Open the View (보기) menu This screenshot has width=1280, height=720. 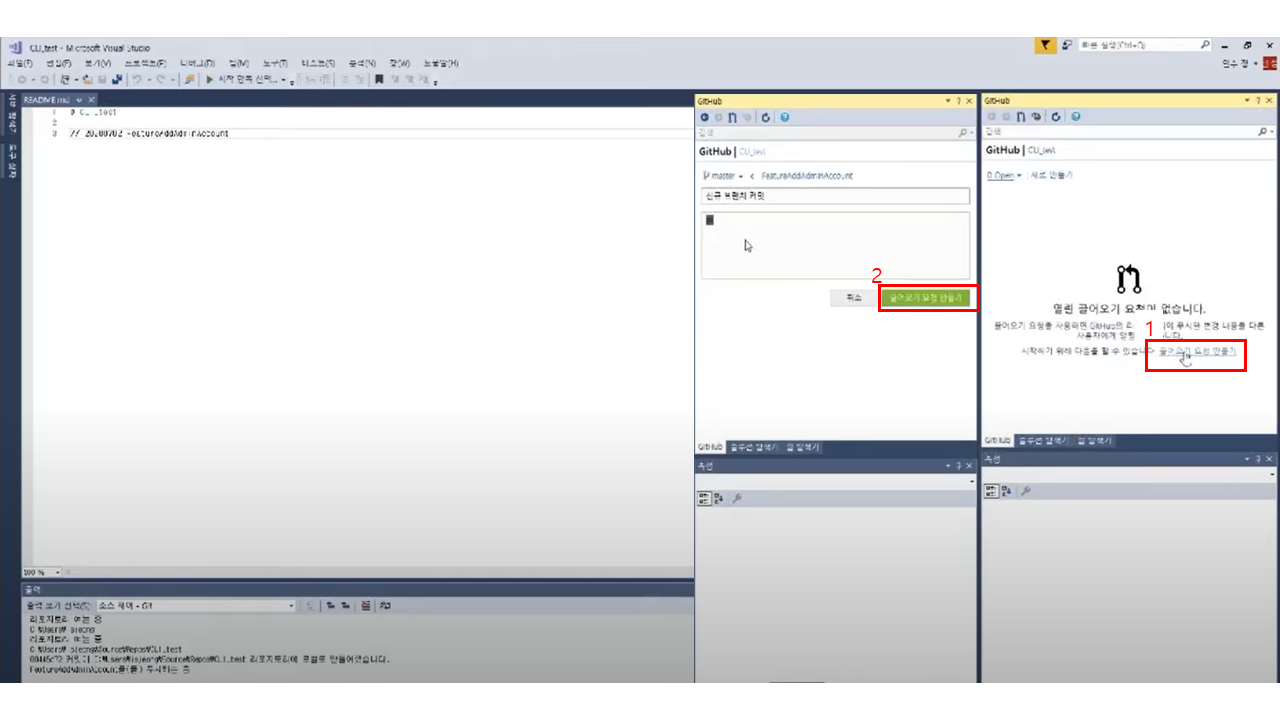[x=97, y=63]
